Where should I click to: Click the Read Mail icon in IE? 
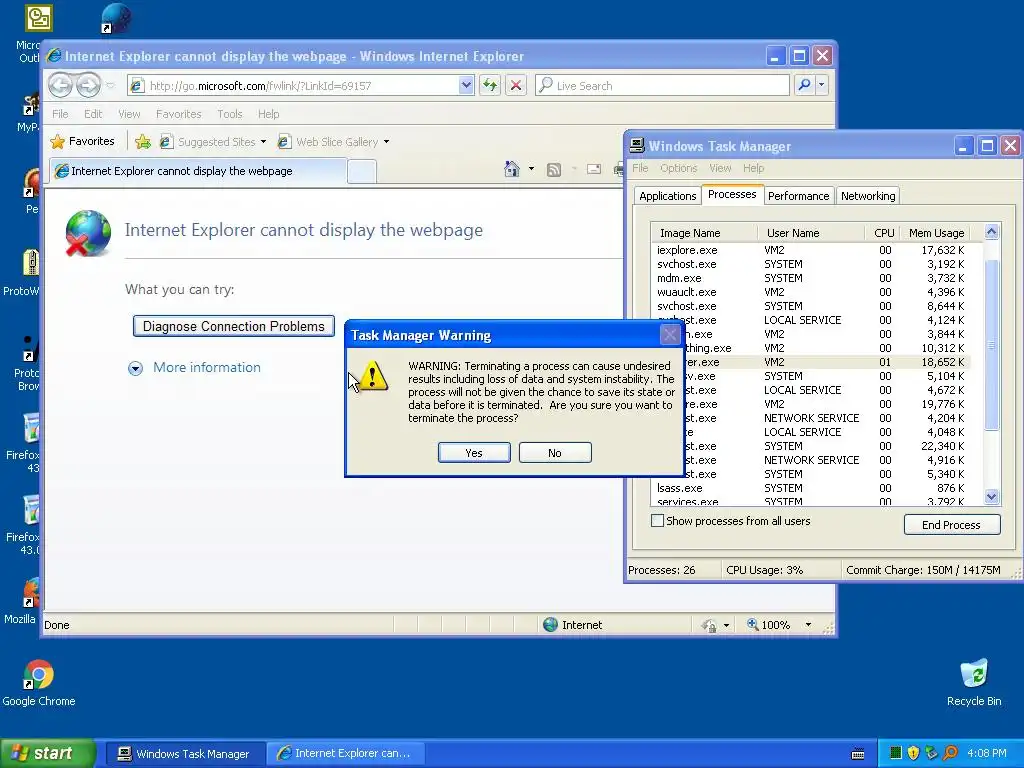tap(594, 170)
